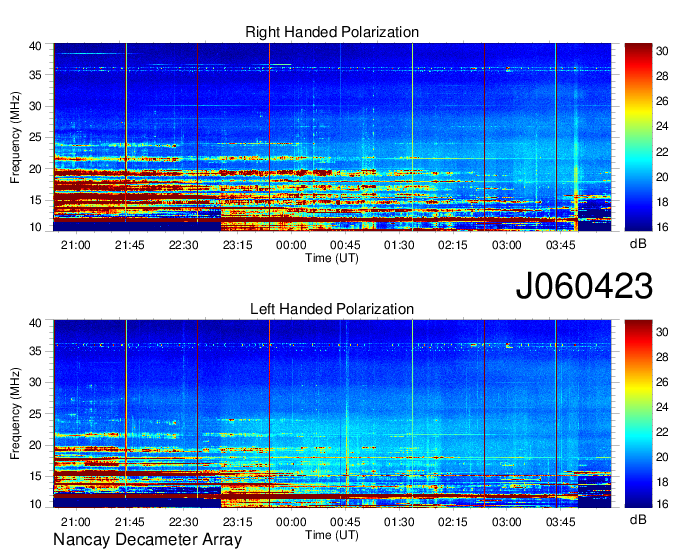The width and height of the screenshot is (680, 552).
Task: Click "21:00" time tick on Right Handed plot
Action: (75, 245)
